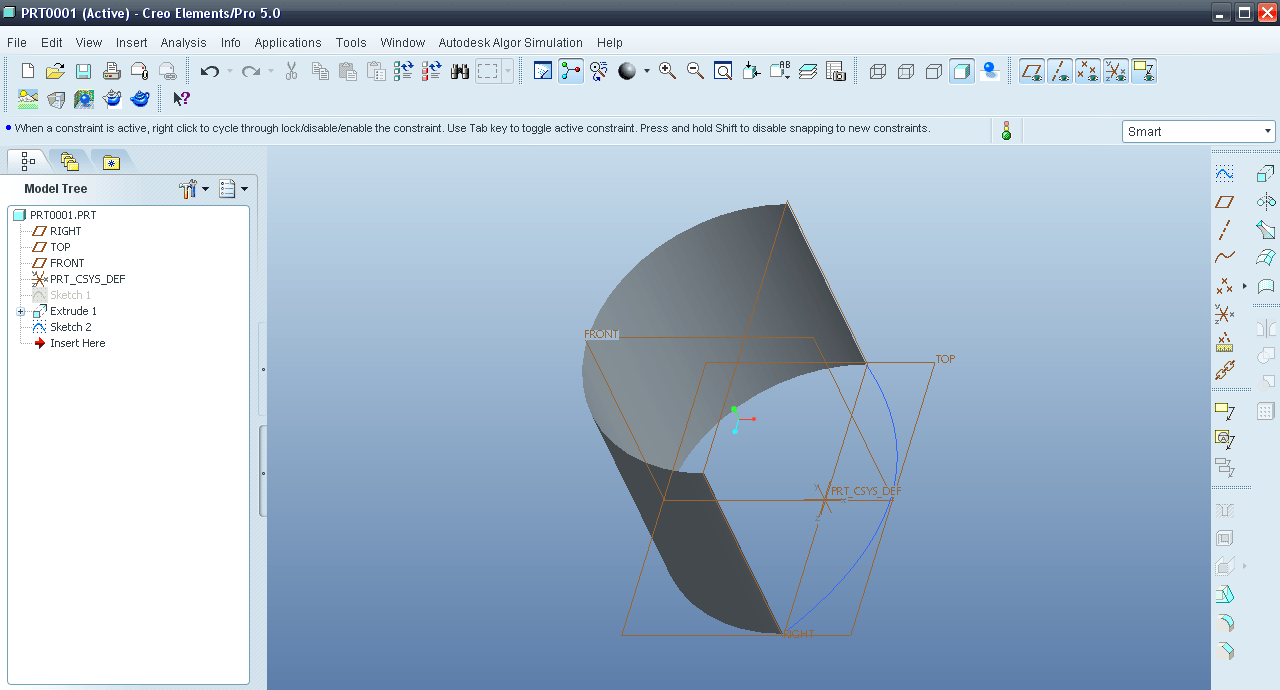Screen dimensions: 1280x690
Task: Select the Style surface tool
Action: pos(1266,286)
